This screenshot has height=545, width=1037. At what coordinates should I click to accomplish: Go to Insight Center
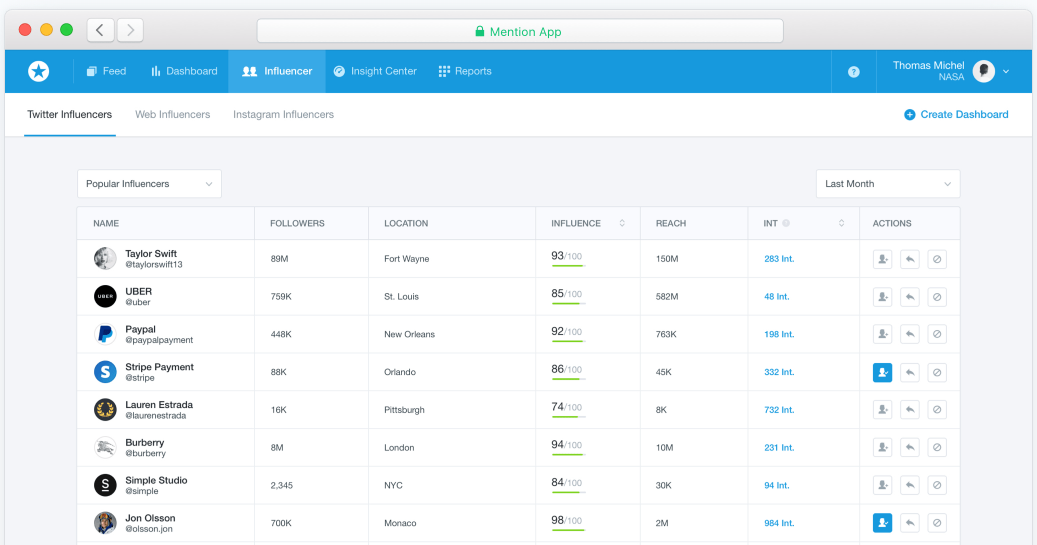[x=375, y=71]
